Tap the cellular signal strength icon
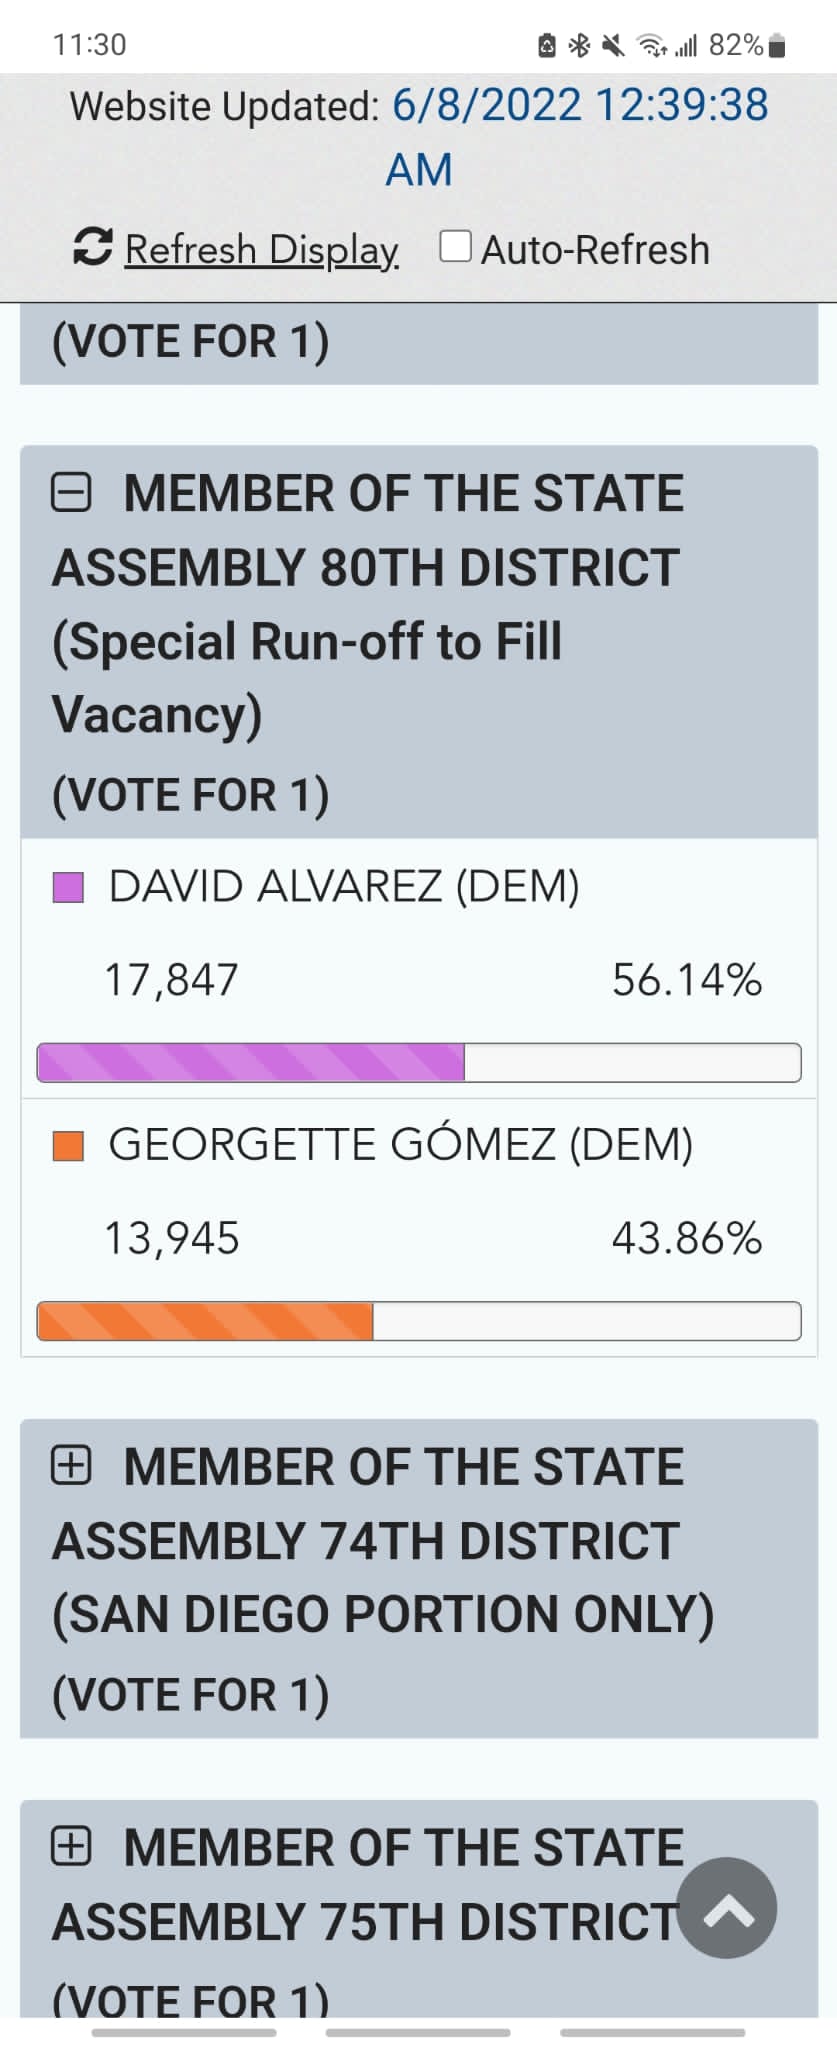This screenshot has height=2048, width=837. coord(686,46)
